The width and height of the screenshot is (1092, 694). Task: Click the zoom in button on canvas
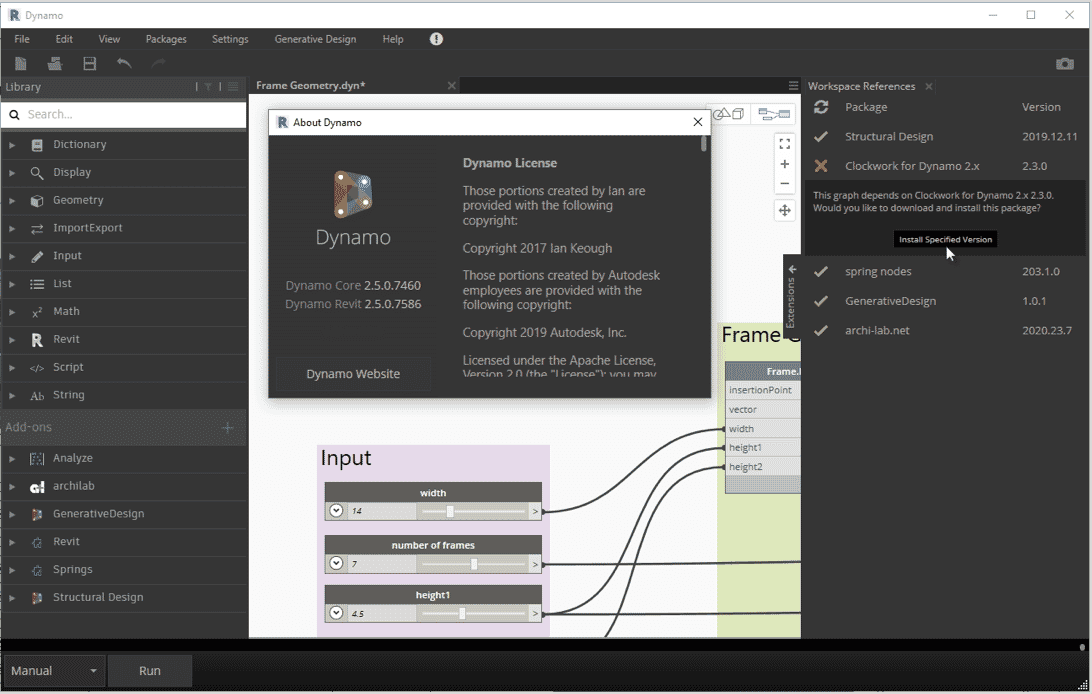pos(785,163)
